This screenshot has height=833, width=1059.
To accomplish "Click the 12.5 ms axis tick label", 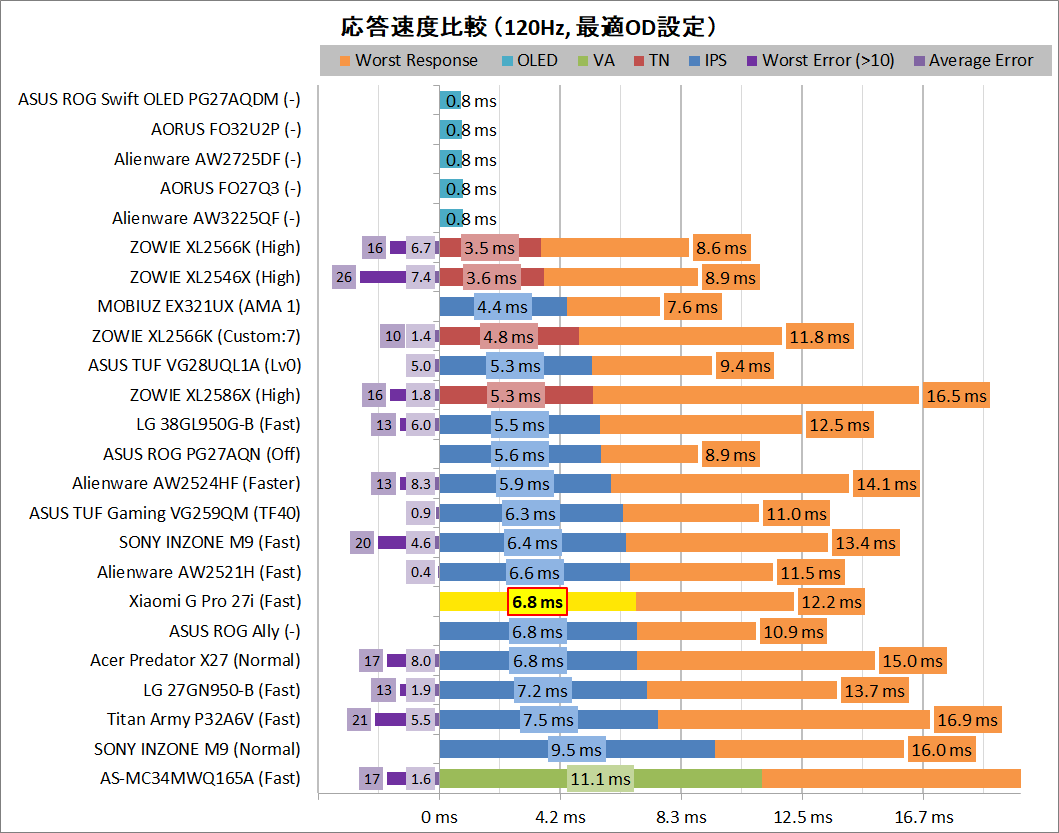I will 802,817.
